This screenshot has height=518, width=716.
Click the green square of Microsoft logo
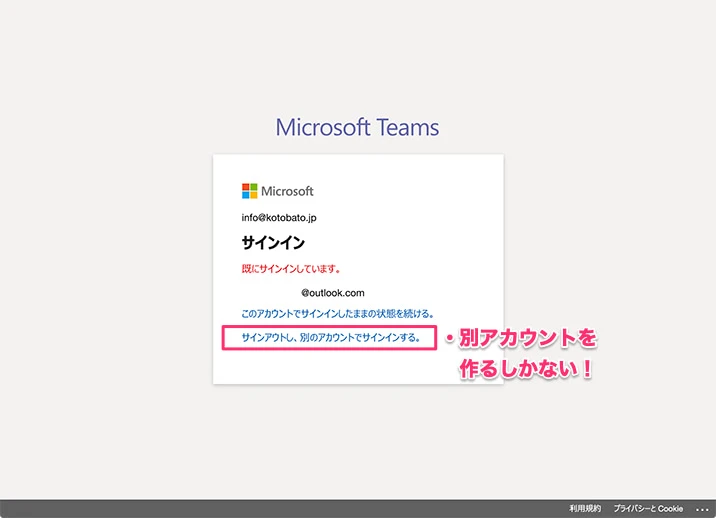[254, 187]
